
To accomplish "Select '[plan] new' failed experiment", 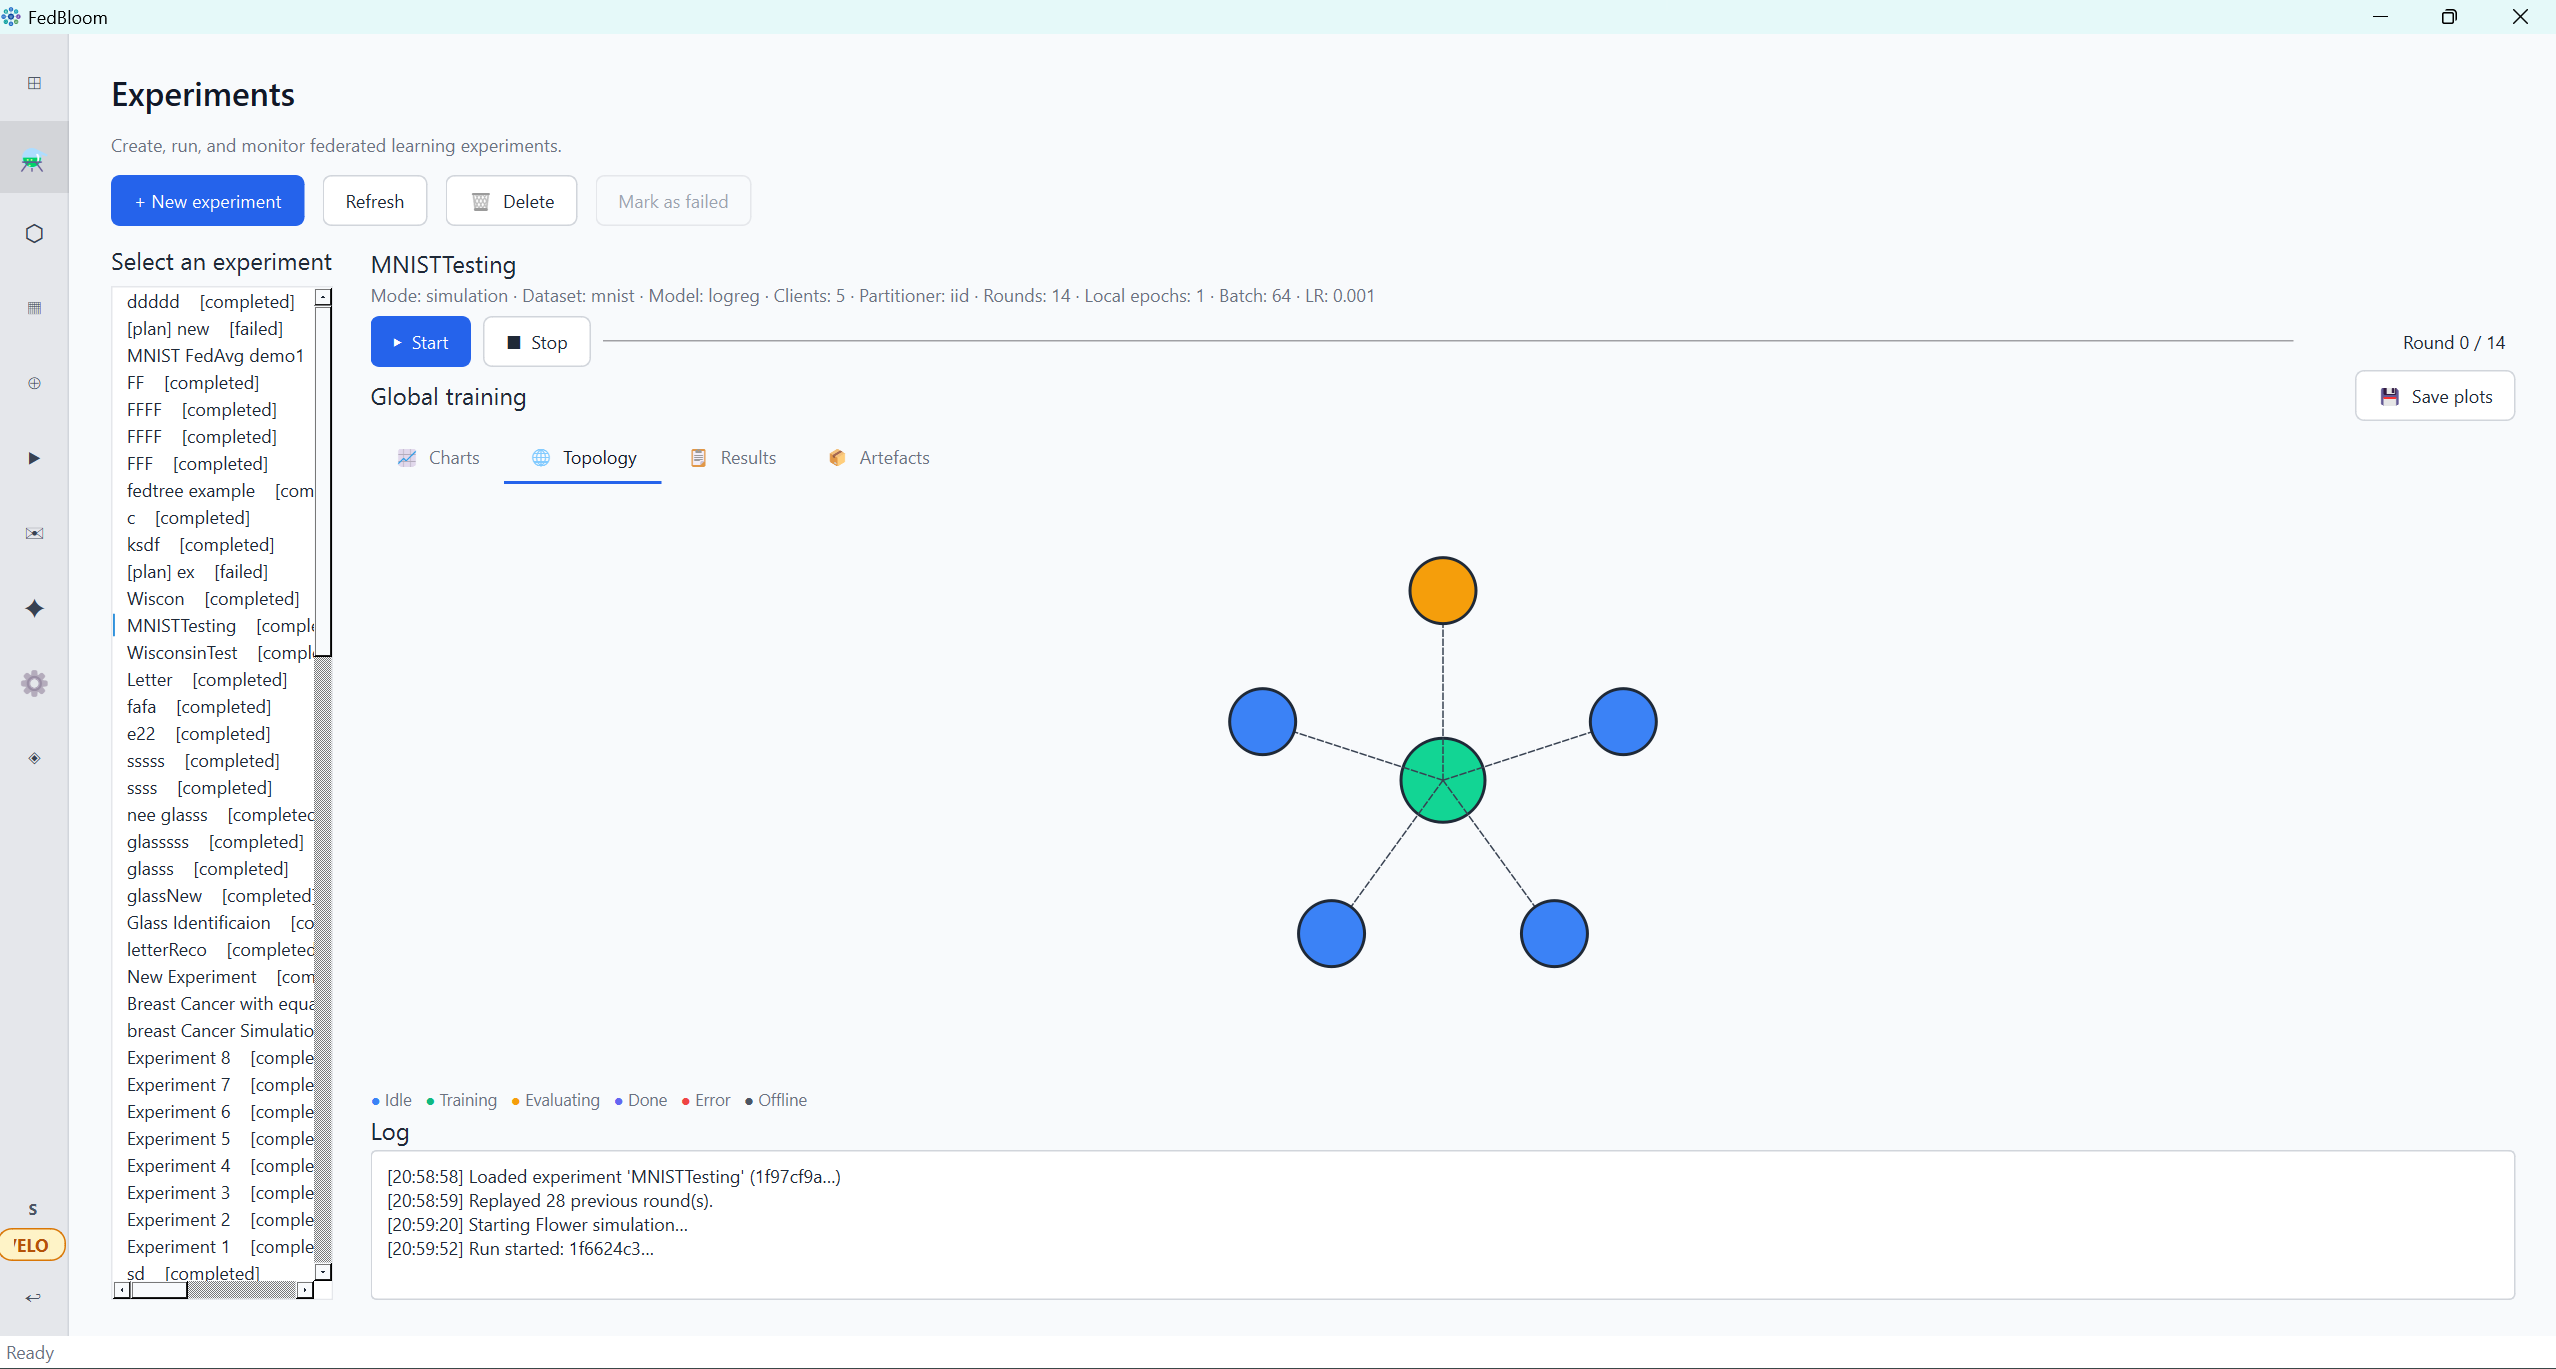I will pos(214,328).
